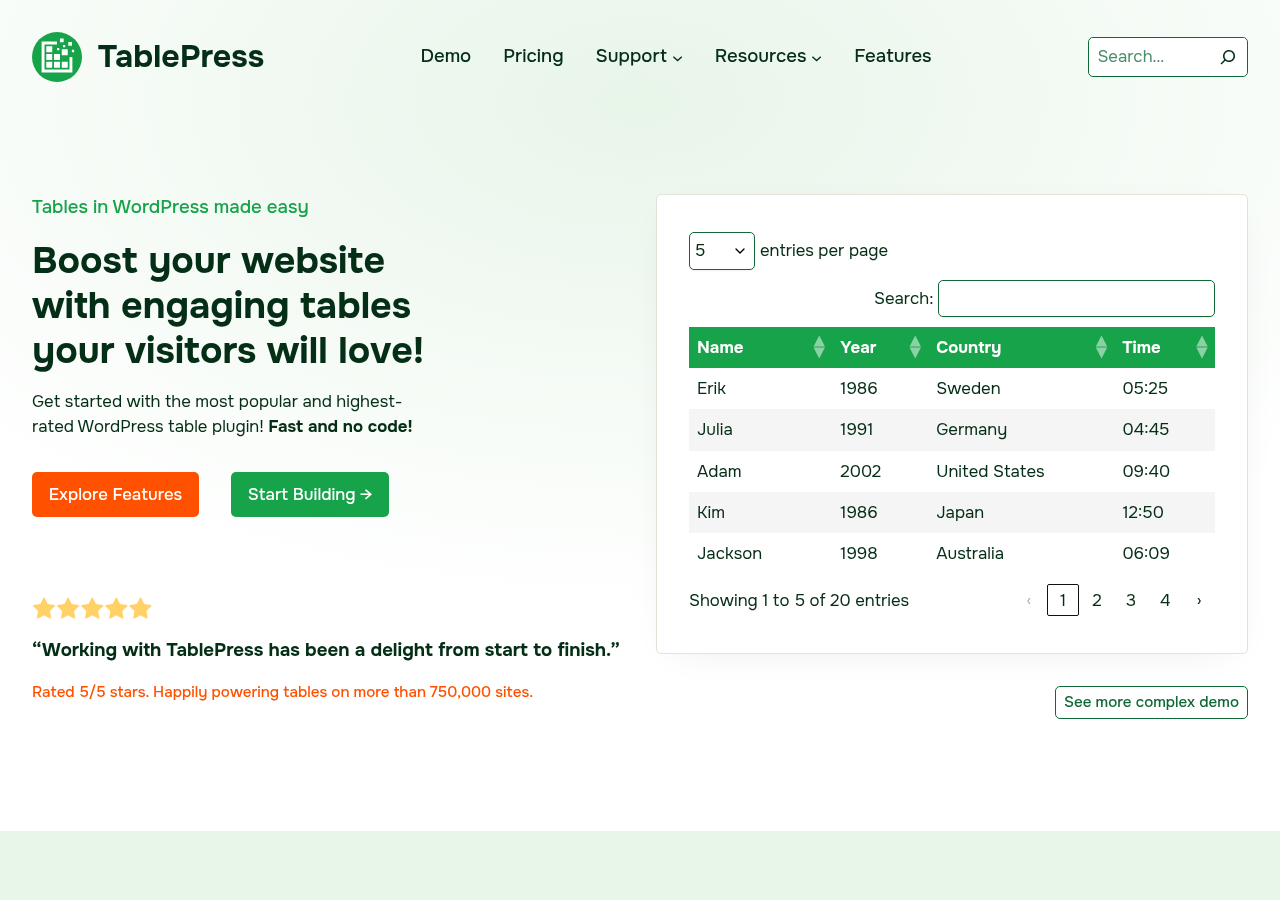The height and width of the screenshot is (900, 1280).
Task: Select pagination page 1
Action: 1063,600
